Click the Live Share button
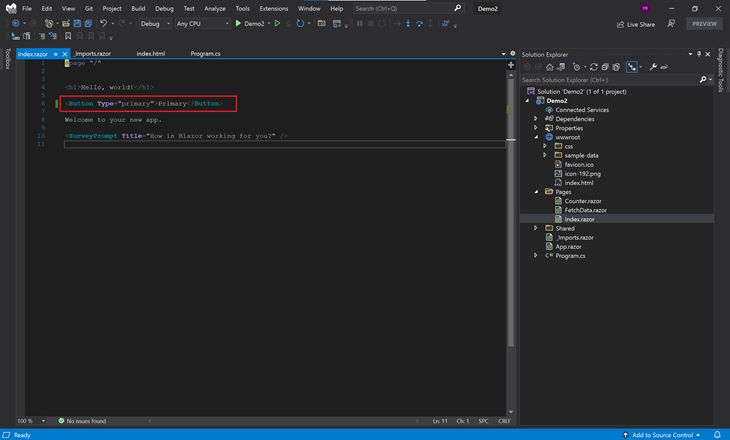Image resolution: width=730 pixels, height=440 pixels. pos(636,24)
